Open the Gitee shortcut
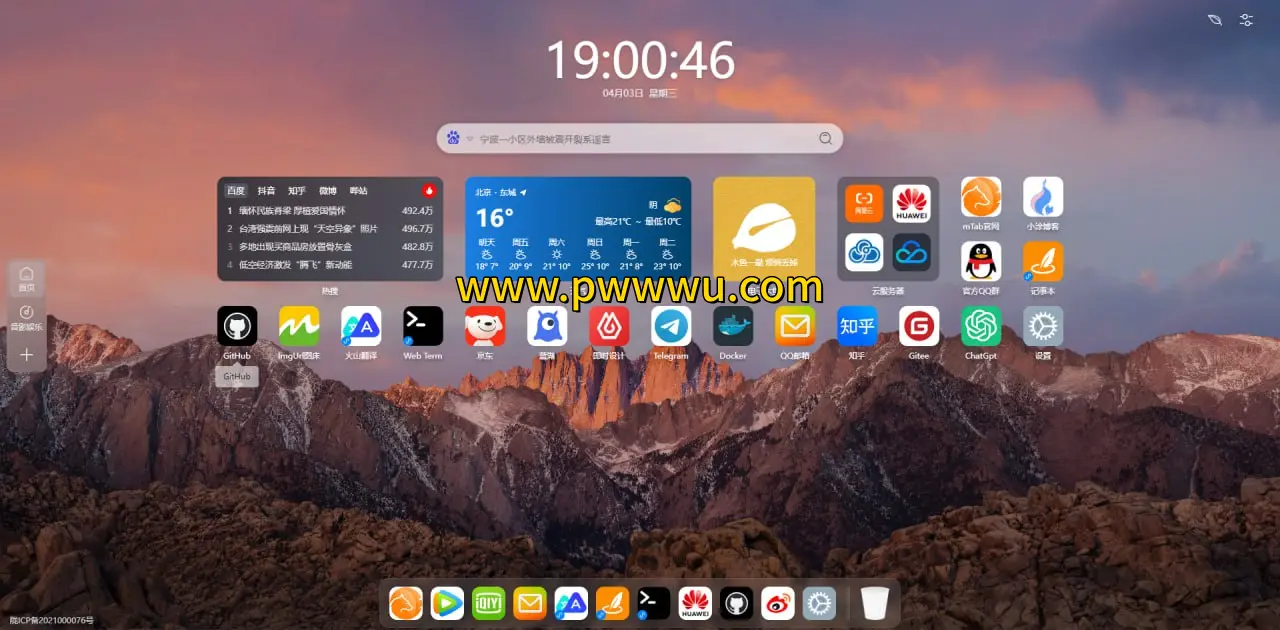This screenshot has height=630, width=1280. click(919, 326)
